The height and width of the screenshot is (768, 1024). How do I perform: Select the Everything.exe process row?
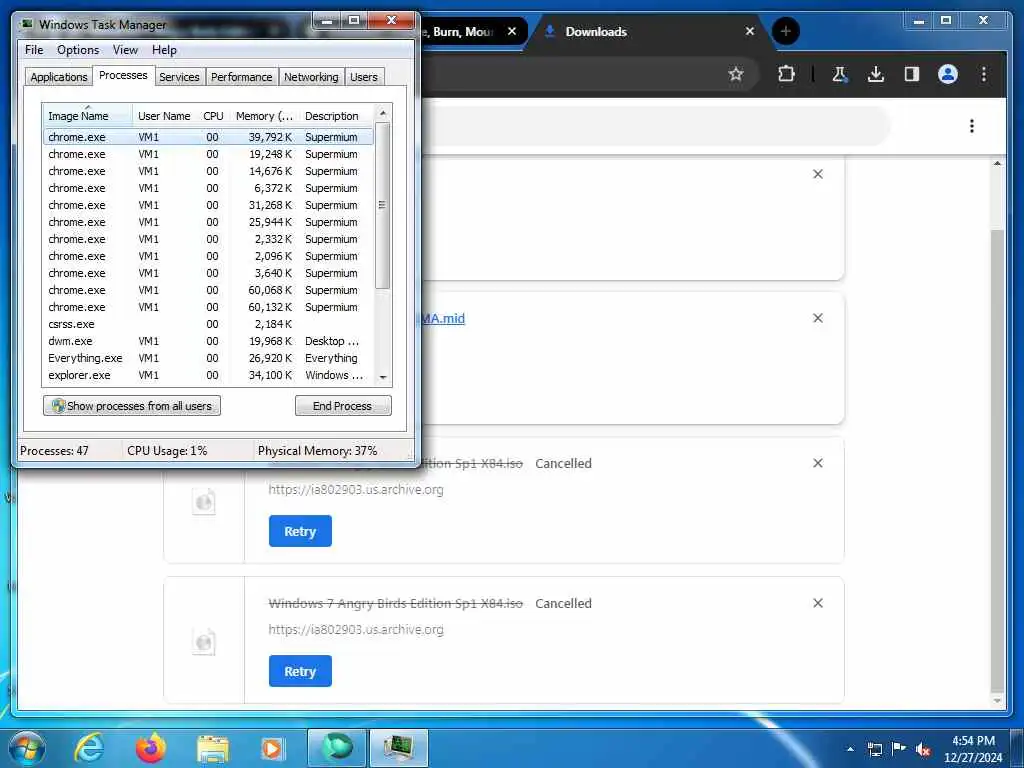(x=208, y=358)
